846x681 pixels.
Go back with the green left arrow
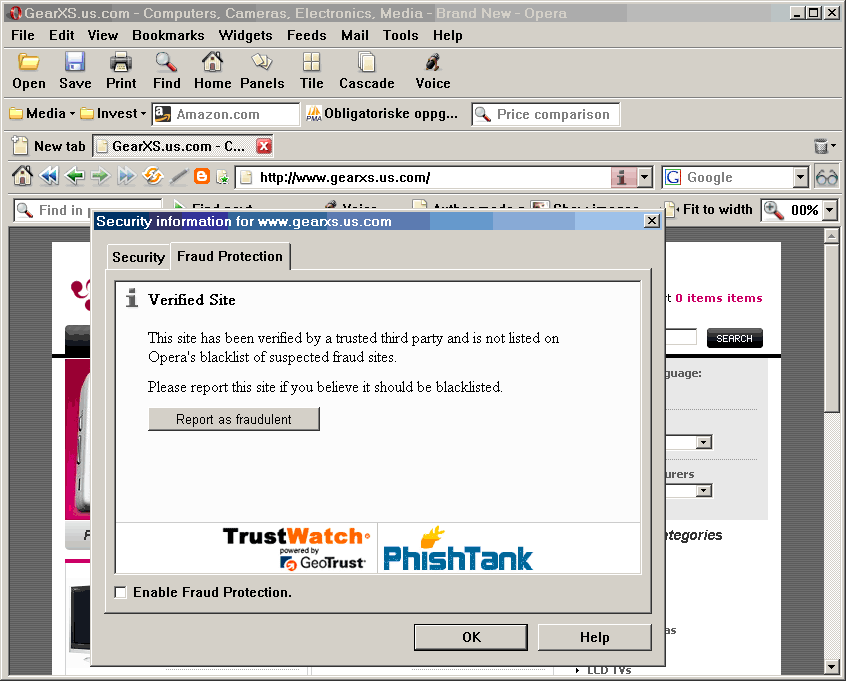point(74,176)
